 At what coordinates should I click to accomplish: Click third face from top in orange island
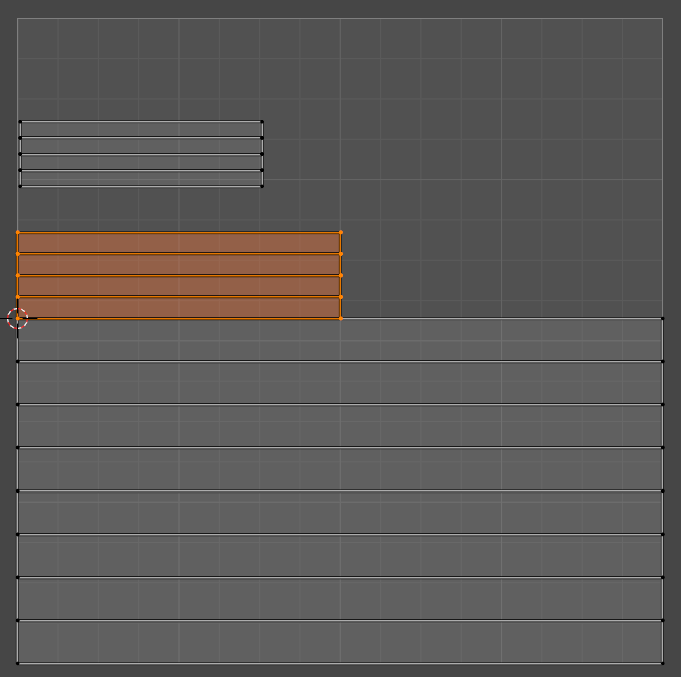pos(179,286)
